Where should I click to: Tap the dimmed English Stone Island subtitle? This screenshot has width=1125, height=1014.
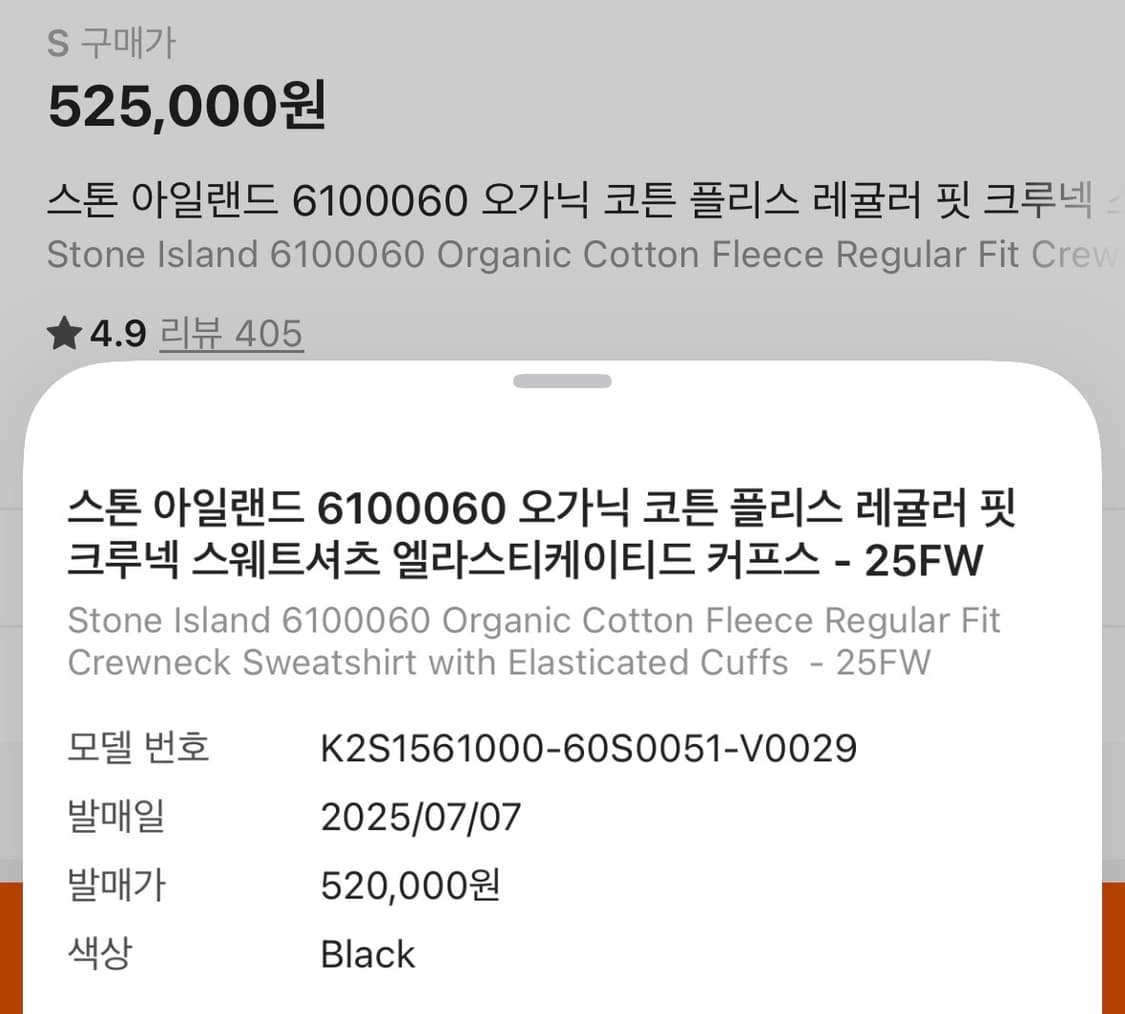coord(580,255)
